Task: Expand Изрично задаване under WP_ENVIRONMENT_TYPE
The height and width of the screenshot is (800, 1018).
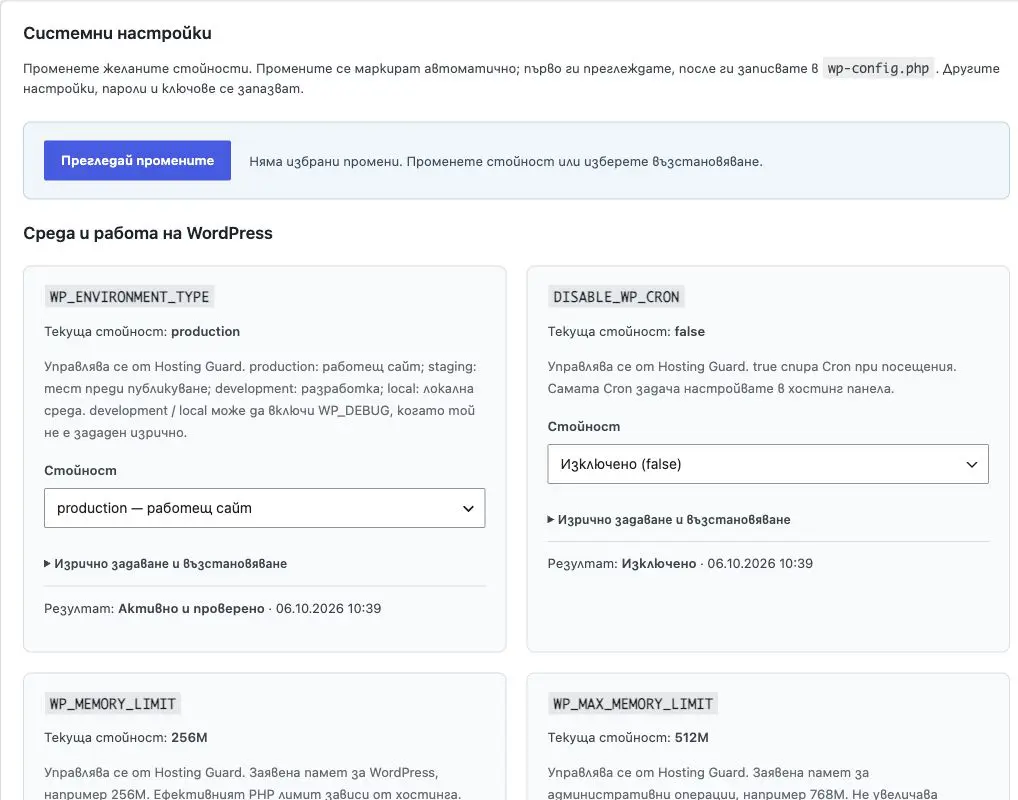Action: click(166, 564)
